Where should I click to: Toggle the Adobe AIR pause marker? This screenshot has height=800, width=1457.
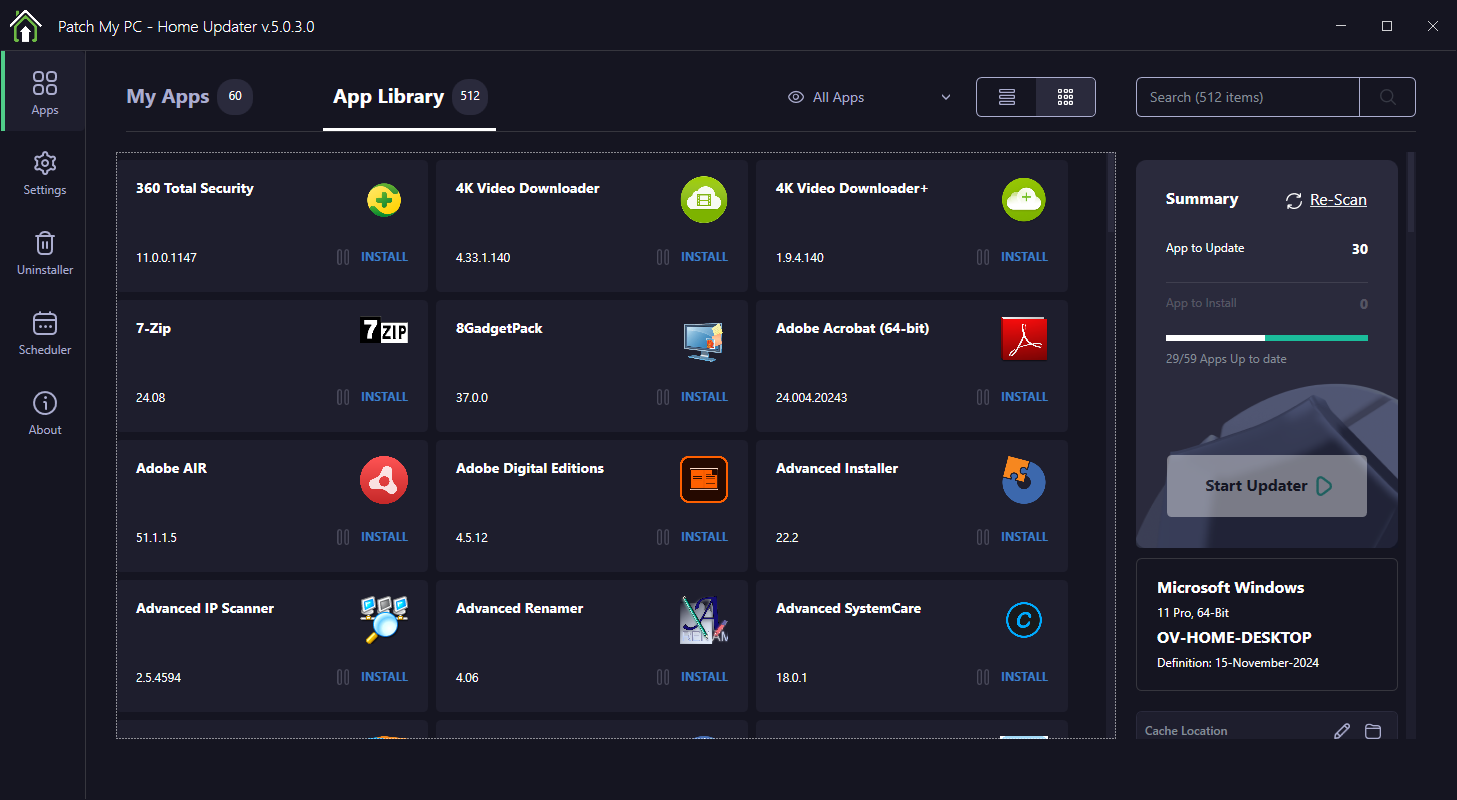(x=343, y=537)
